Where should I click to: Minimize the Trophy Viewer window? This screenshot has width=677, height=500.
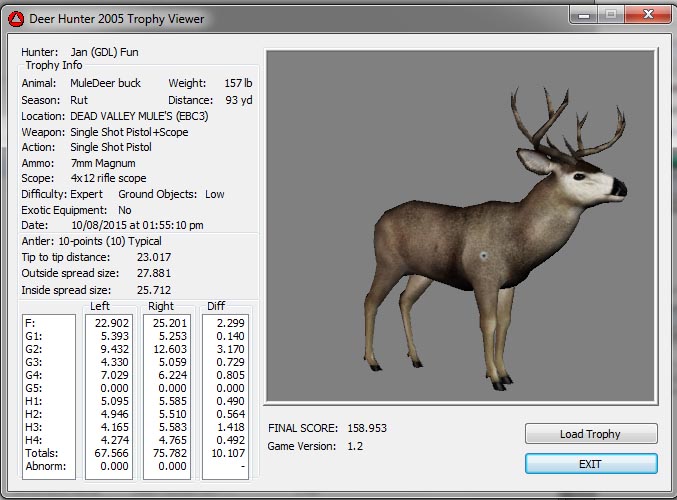point(583,14)
